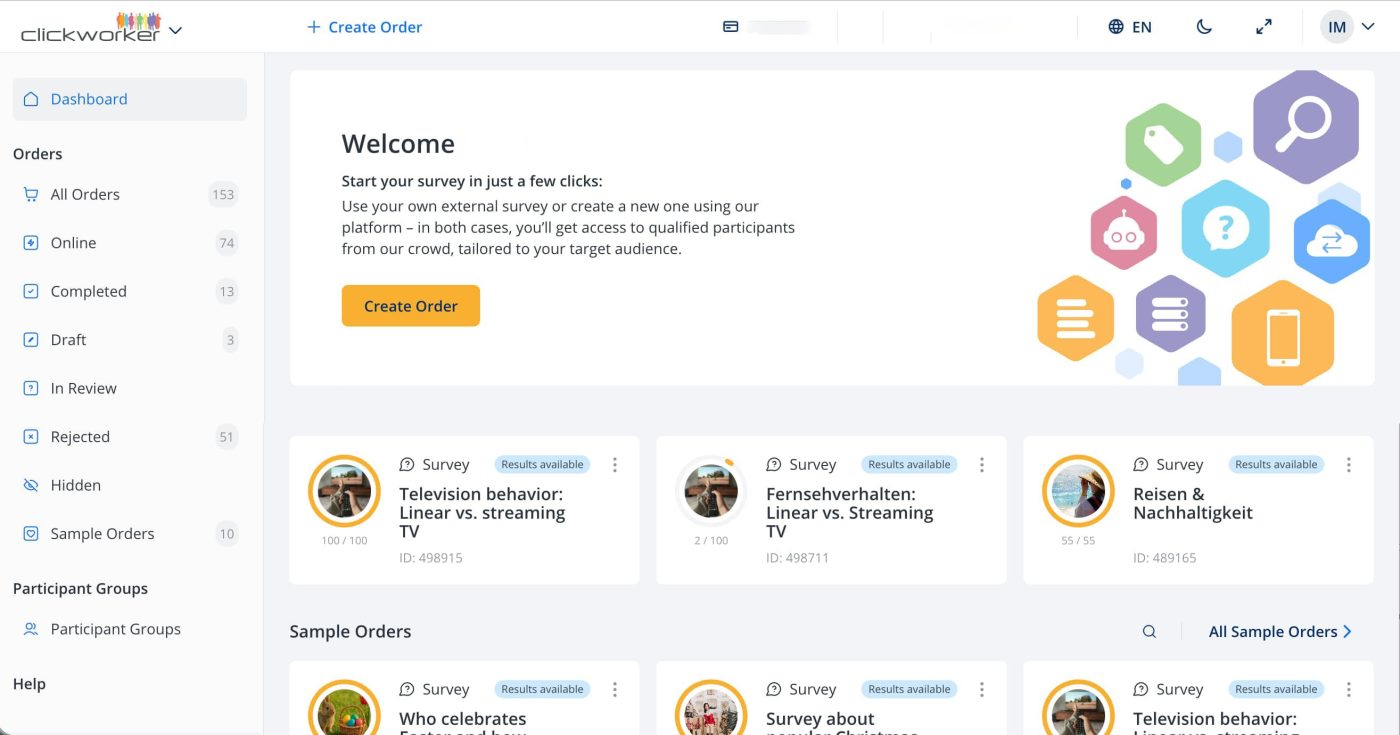The height and width of the screenshot is (735, 1400).
Task: Open Fernsehverhalten: Linear vs. Streaming TV title
Action: (849, 513)
